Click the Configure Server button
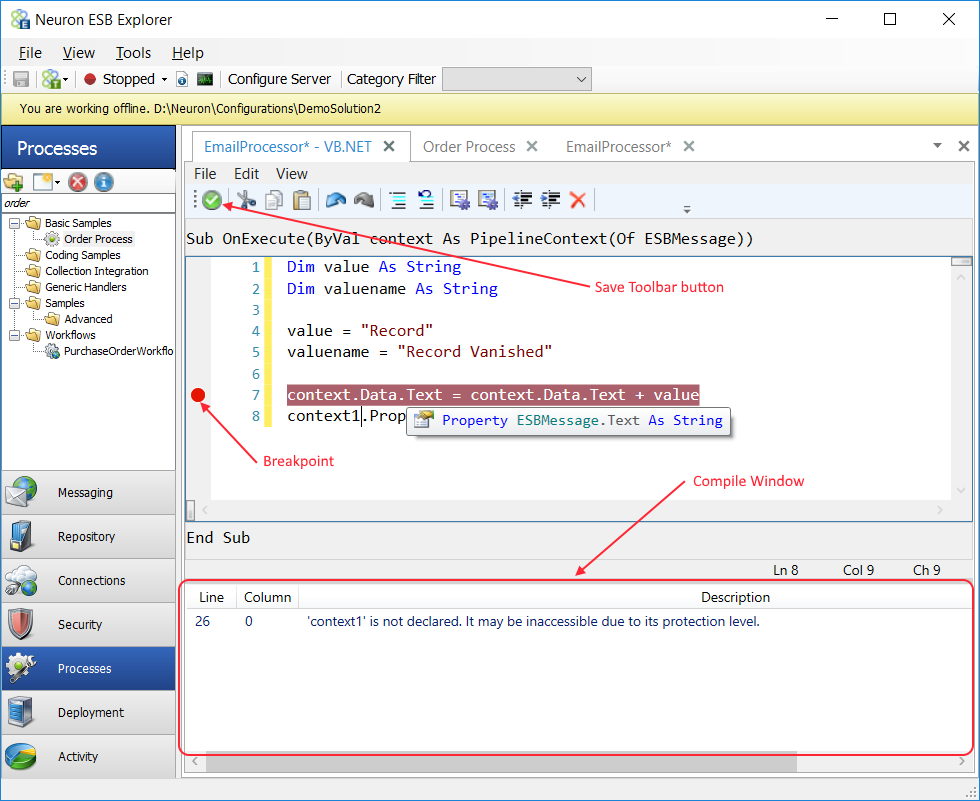 [x=279, y=79]
